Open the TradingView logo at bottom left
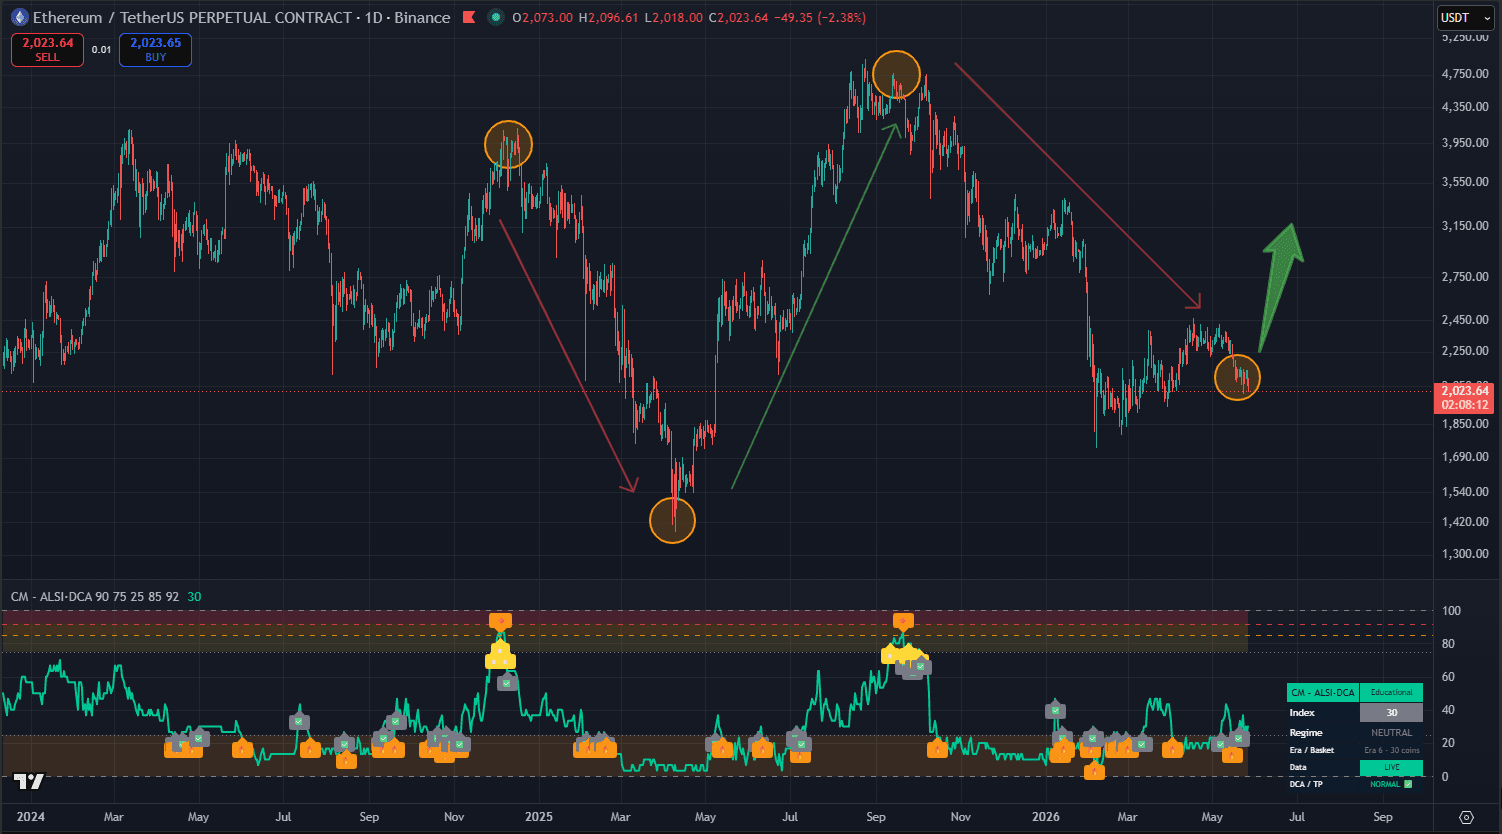 click(29, 781)
